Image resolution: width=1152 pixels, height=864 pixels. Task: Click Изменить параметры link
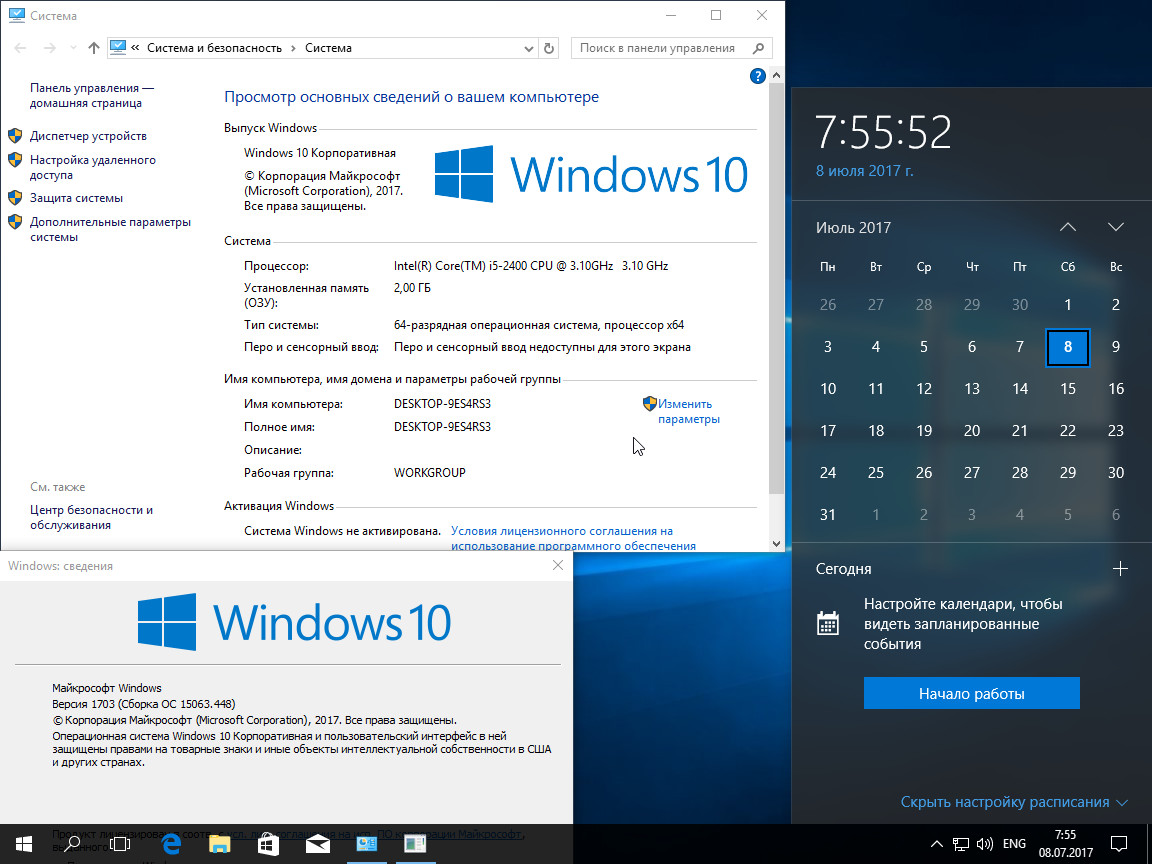click(687, 411)
